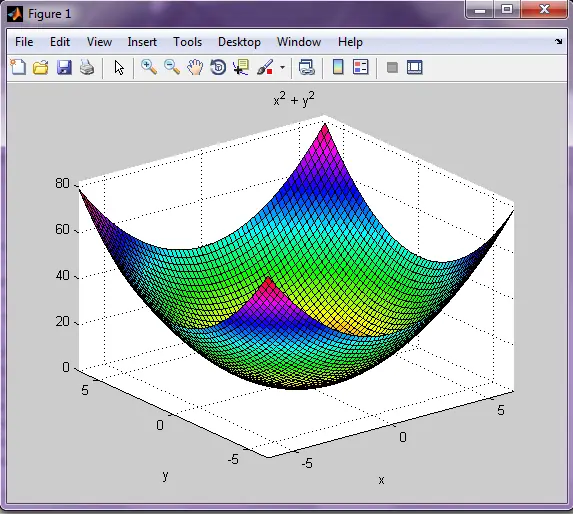This screenshot has height=514, width=573.
Task: Click the Link Plot icon
Action: coord(307,68)
